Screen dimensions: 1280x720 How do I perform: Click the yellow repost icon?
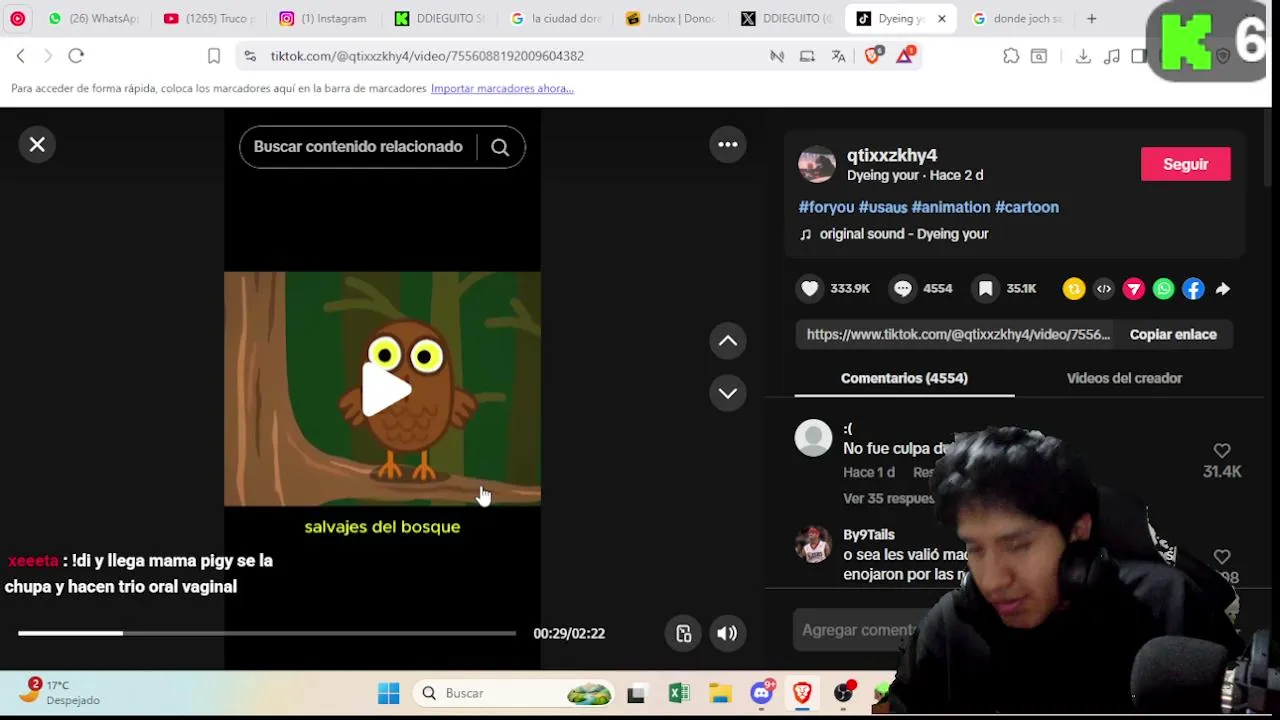point(1074,289)
